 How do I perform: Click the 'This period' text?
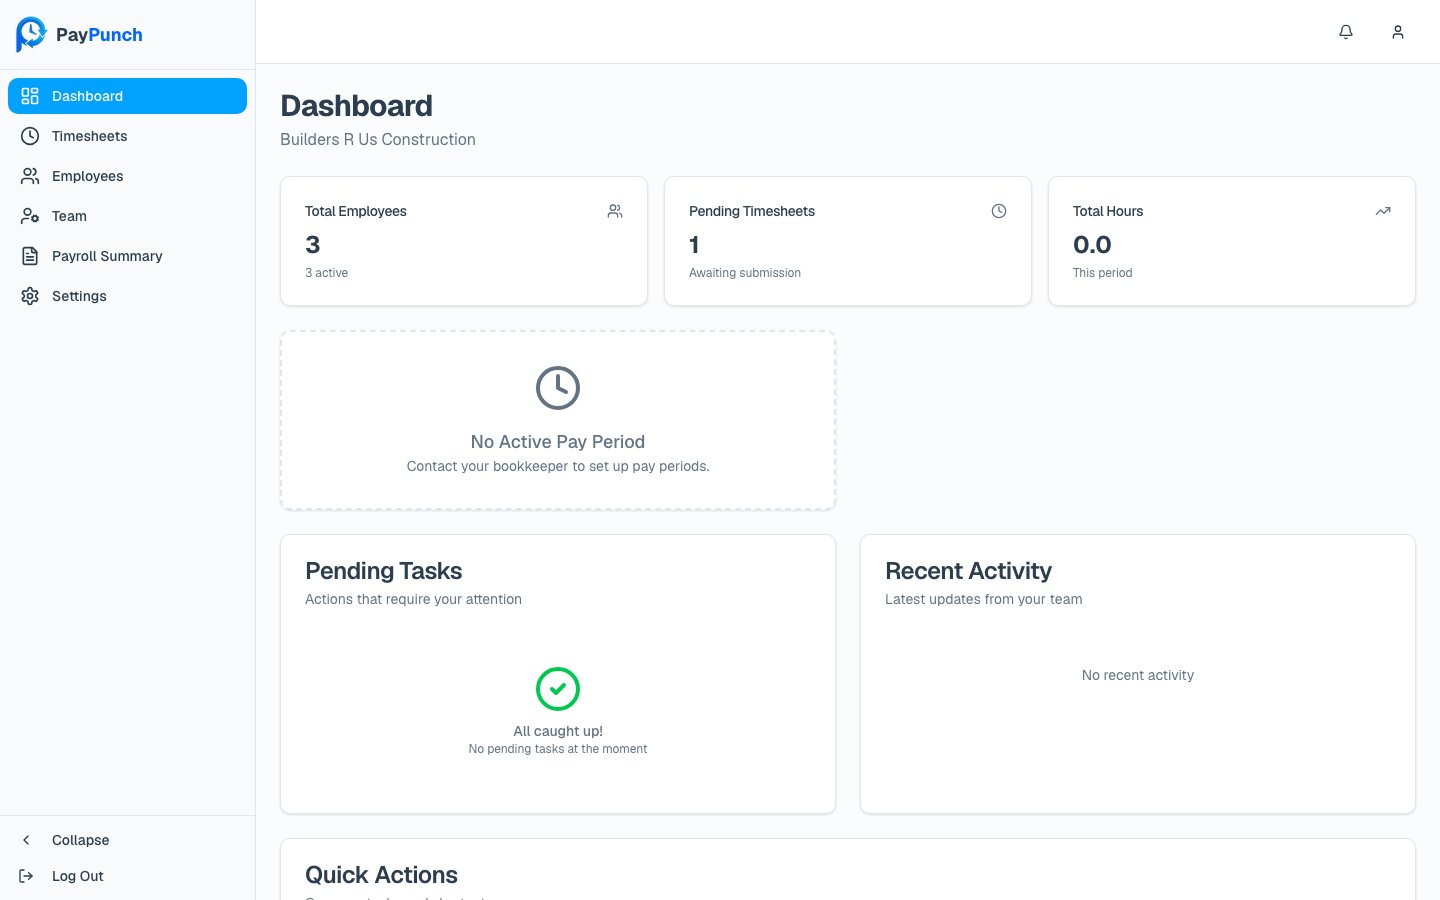tap(1103, 273)
